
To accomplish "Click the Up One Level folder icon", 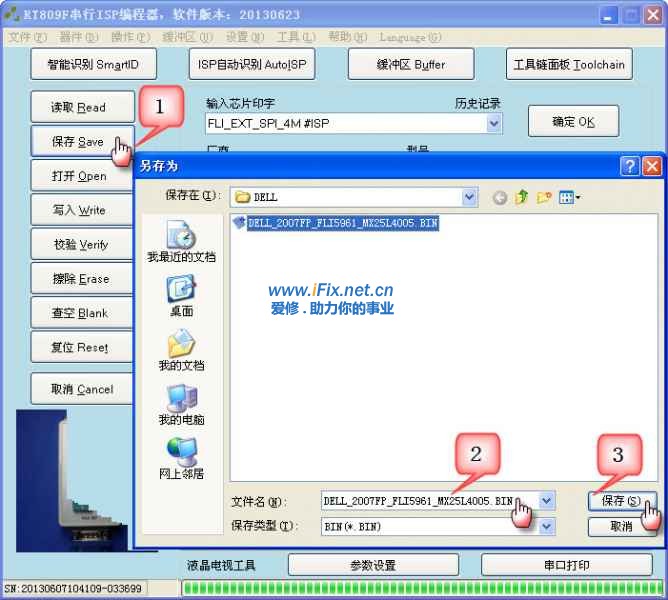I will tap(521, 197).
